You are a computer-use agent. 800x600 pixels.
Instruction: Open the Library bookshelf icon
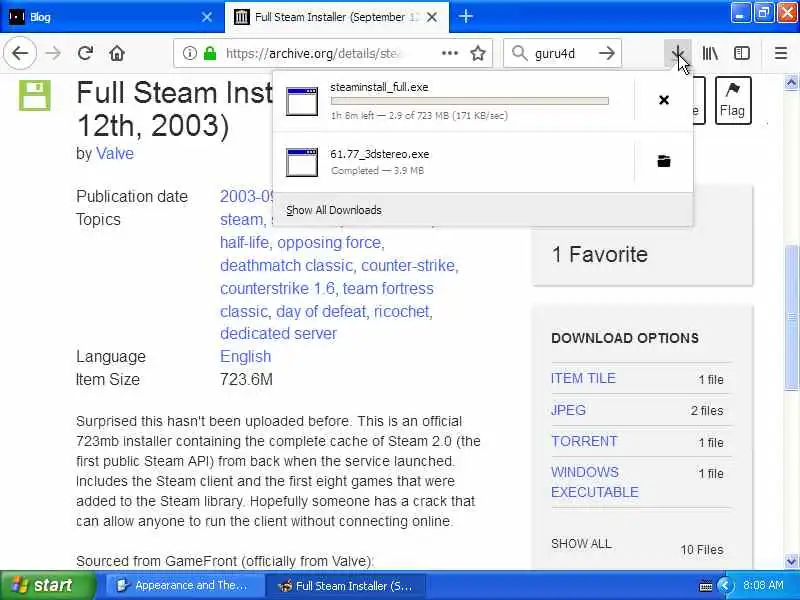(710, 53)
